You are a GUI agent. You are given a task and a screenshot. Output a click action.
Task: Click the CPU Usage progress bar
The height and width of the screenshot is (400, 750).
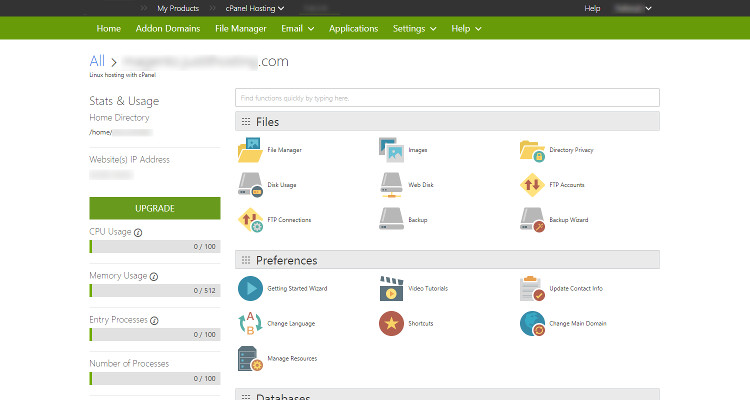coord(155,246)
